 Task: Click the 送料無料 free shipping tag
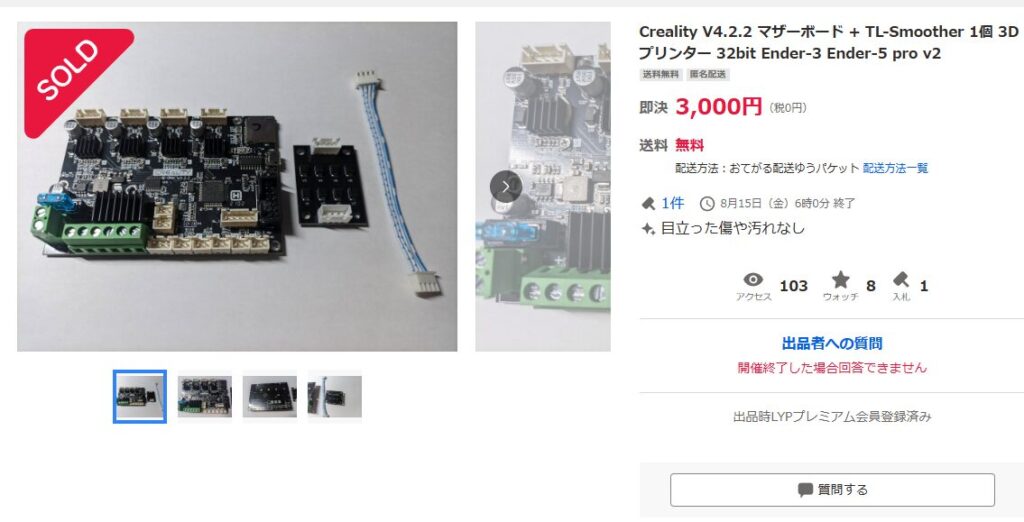pos(661,74)
